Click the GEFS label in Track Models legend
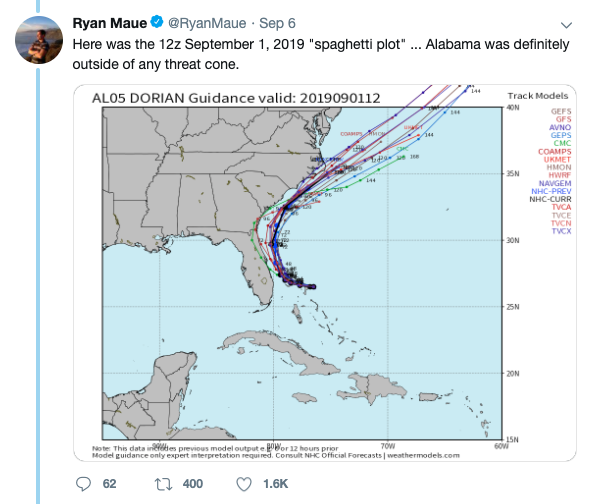 point(561,111)
